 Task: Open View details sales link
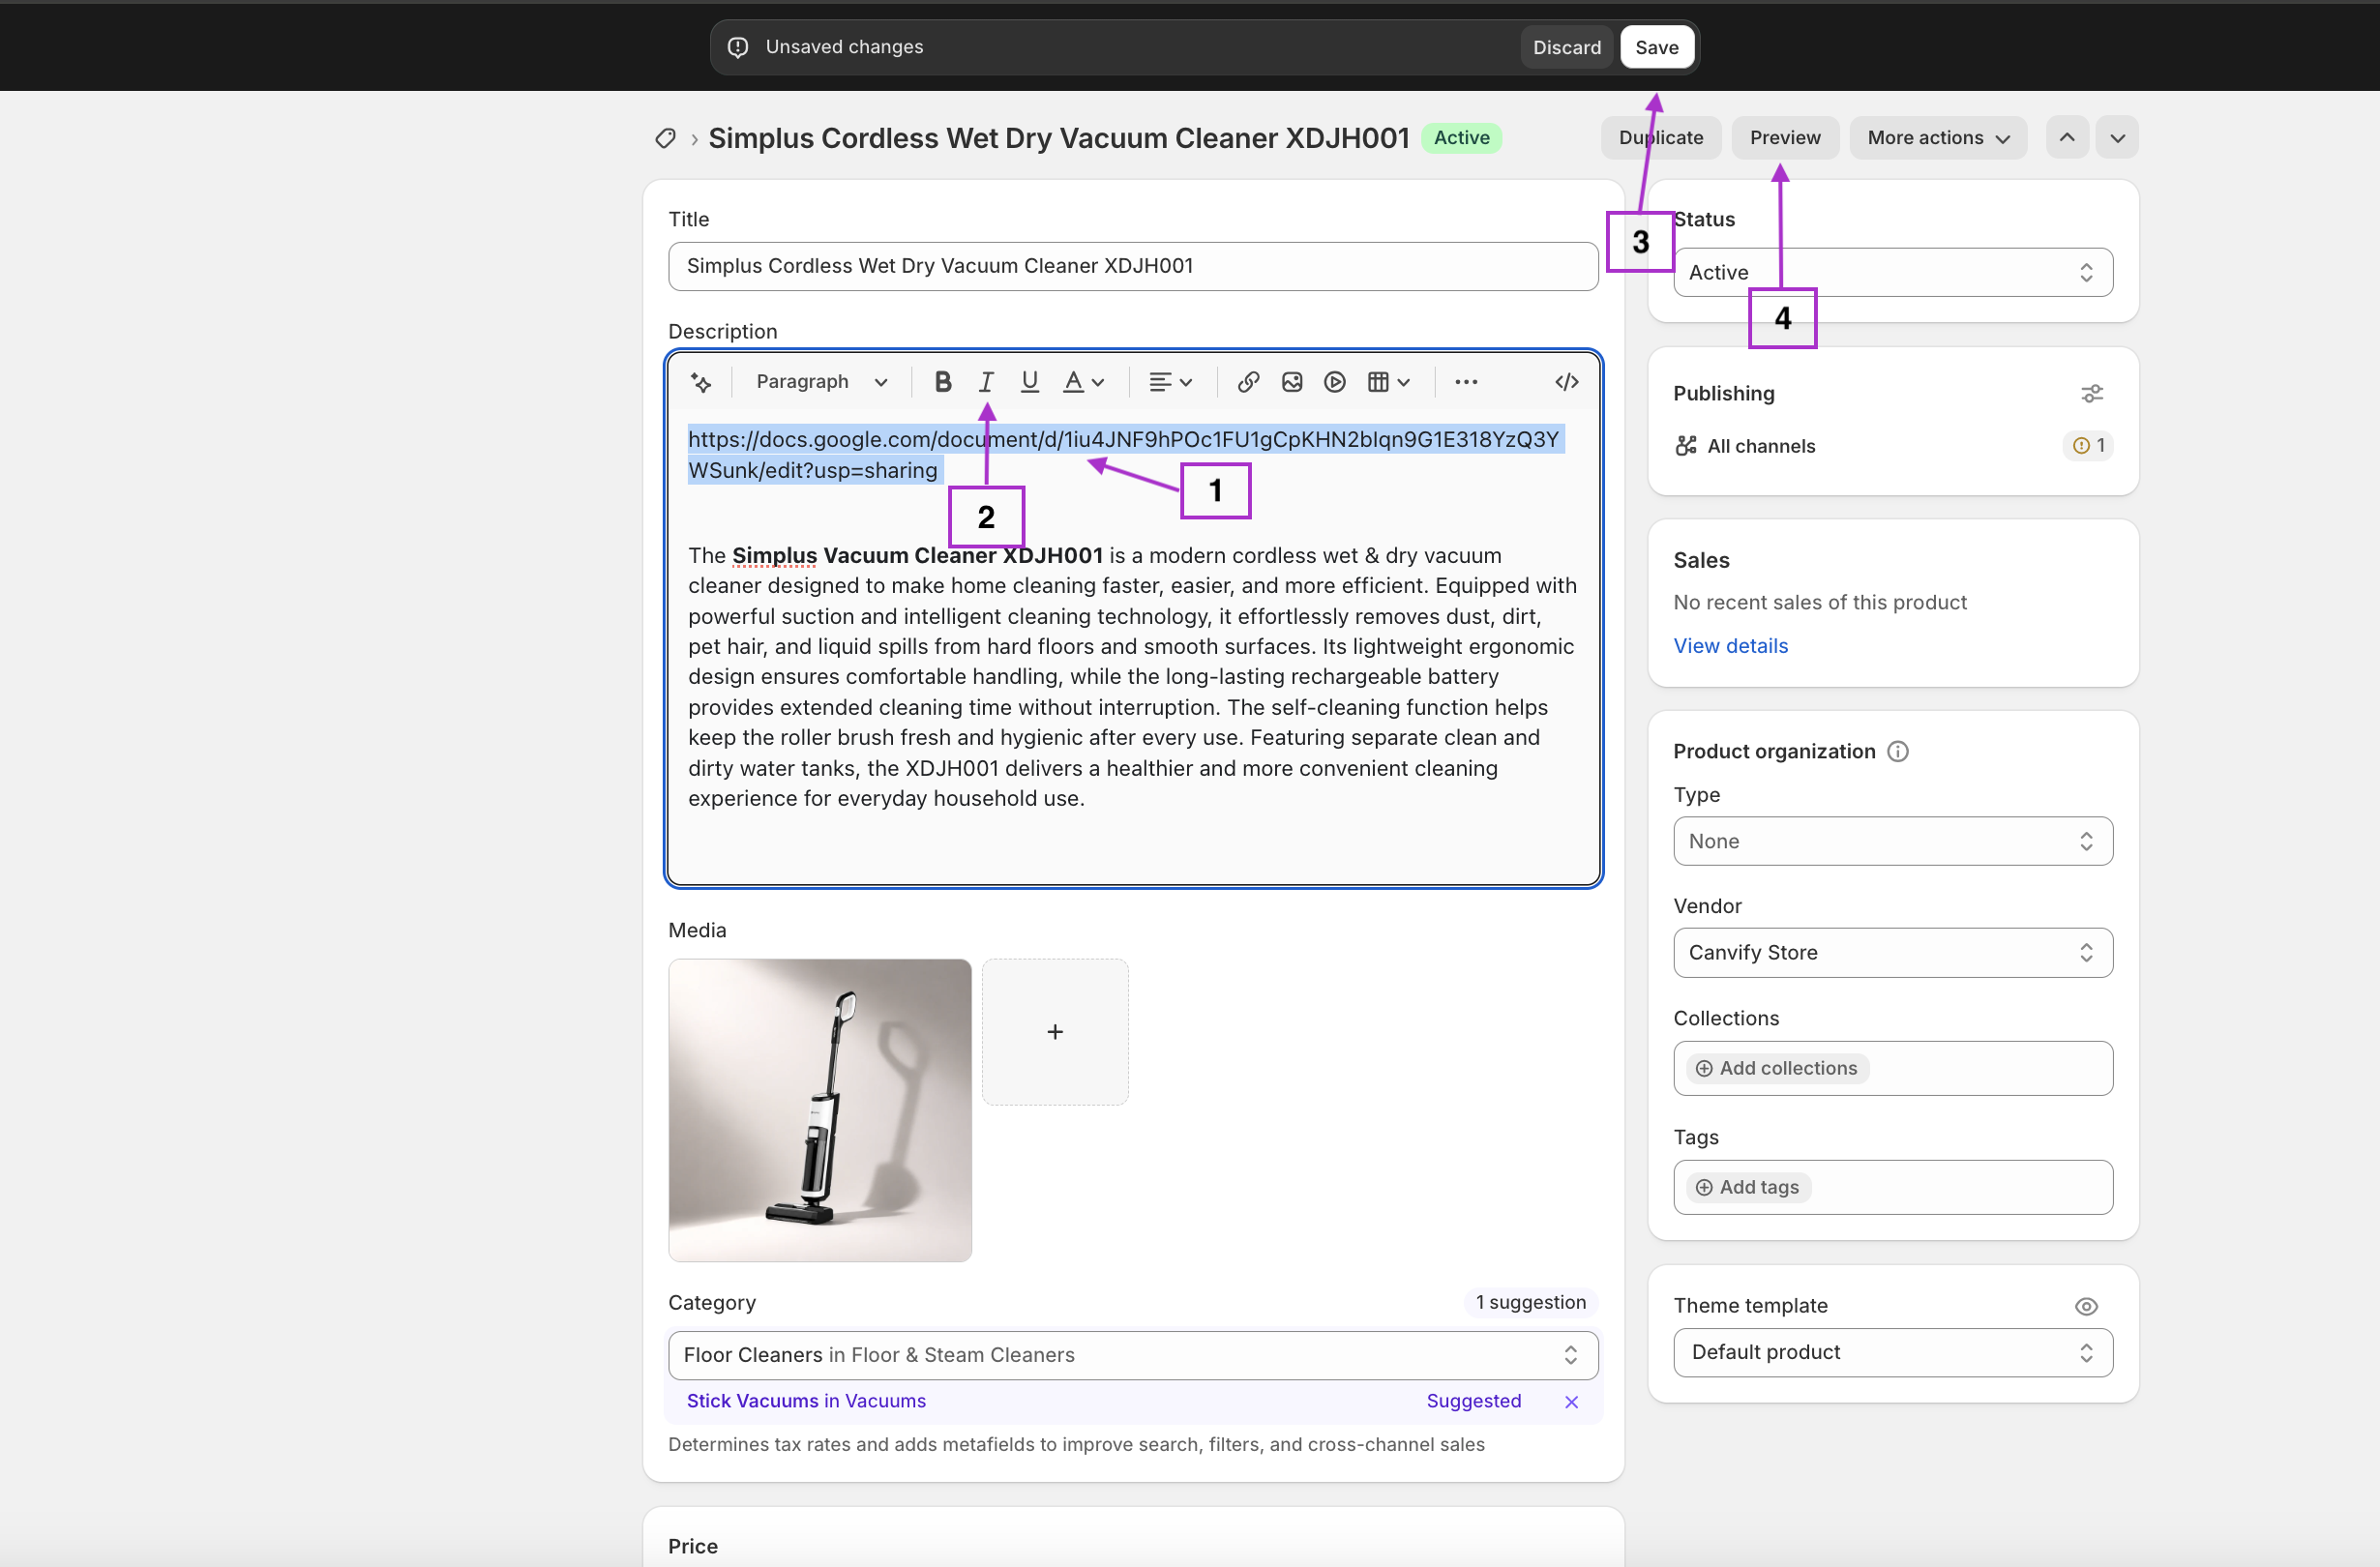pyautogui.click(x=1730, y=646)
